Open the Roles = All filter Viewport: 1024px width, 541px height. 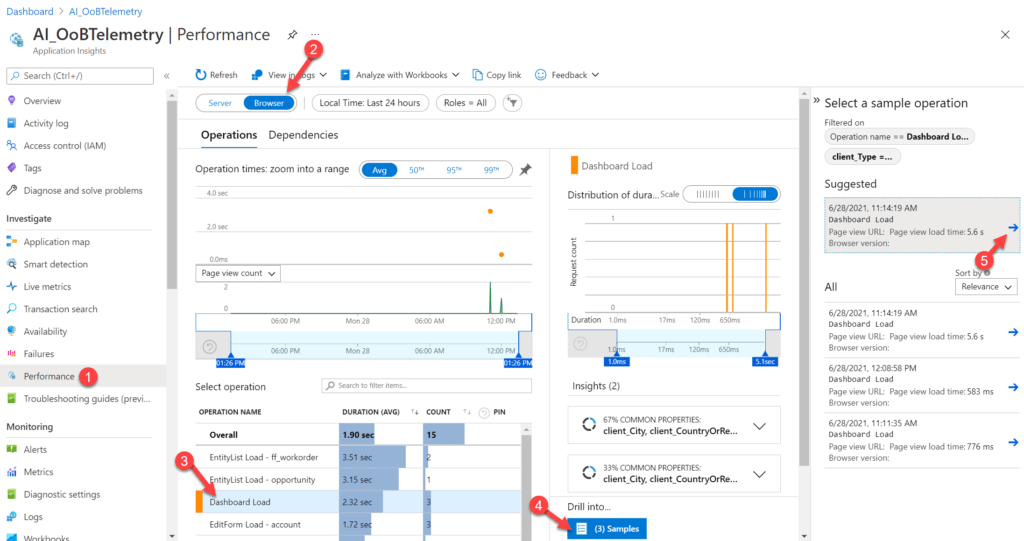[x=465, y=103]
